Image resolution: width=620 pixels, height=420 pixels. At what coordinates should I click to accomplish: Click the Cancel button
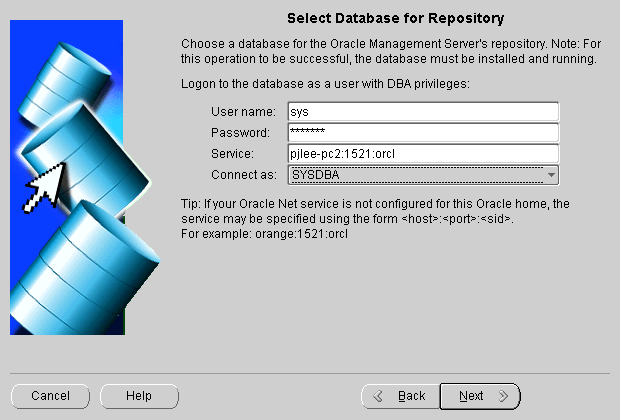(50, 396)
